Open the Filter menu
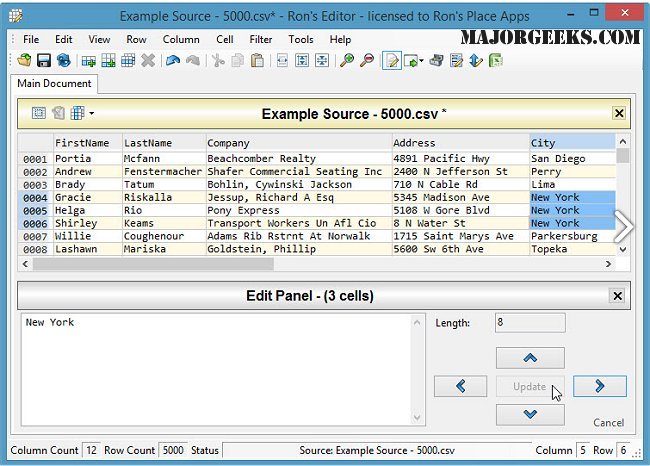The width and height of the screenshot is (650, 466). 260,39
